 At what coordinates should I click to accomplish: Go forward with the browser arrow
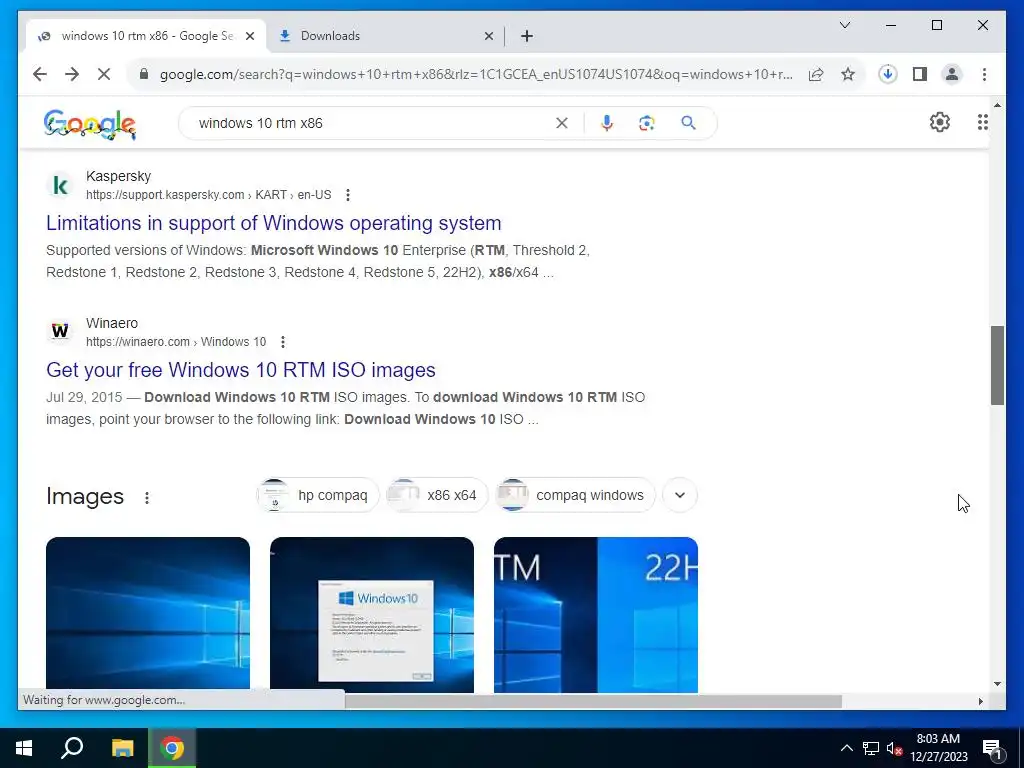click(x=72, y=74)
